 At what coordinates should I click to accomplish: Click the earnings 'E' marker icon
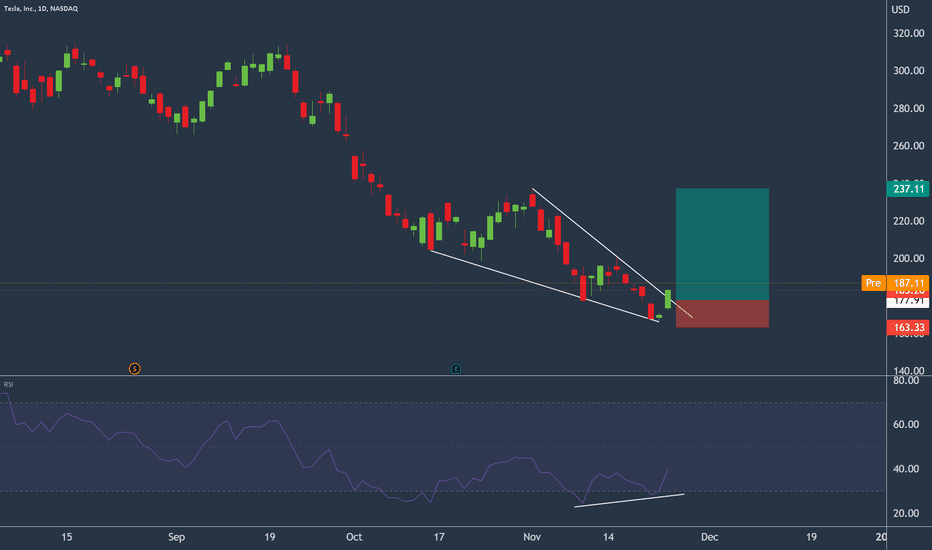(456, 369)
